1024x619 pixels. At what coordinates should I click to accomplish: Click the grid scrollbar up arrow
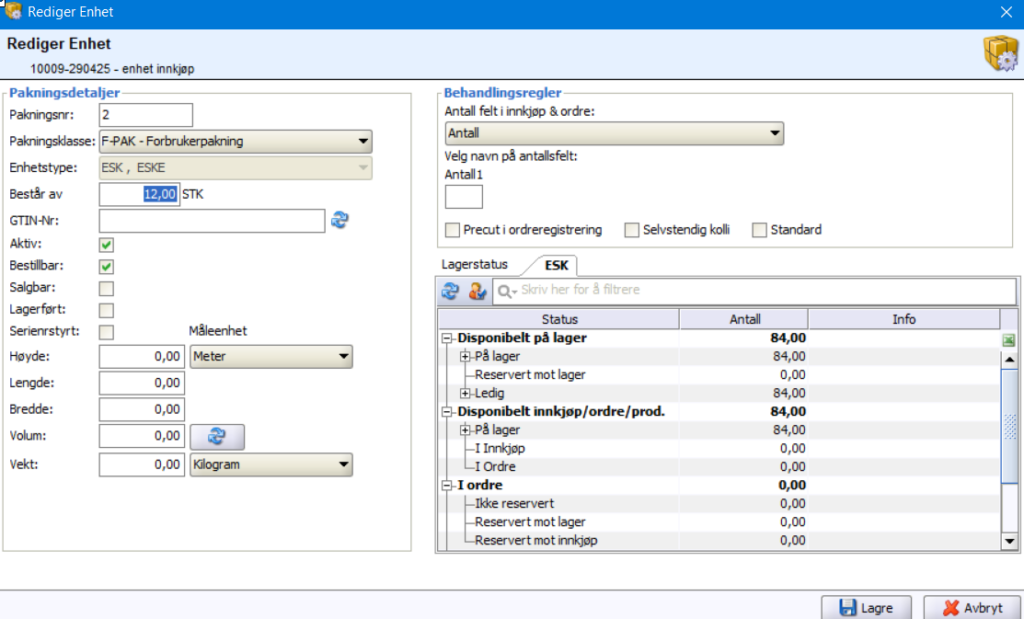(1010, 360)
